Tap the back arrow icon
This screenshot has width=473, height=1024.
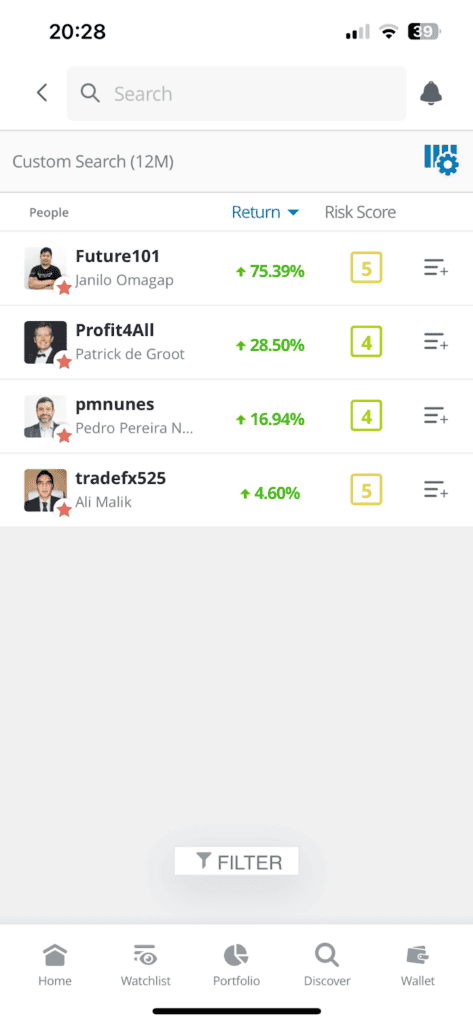pyautogui.click(x=42, y=93)
